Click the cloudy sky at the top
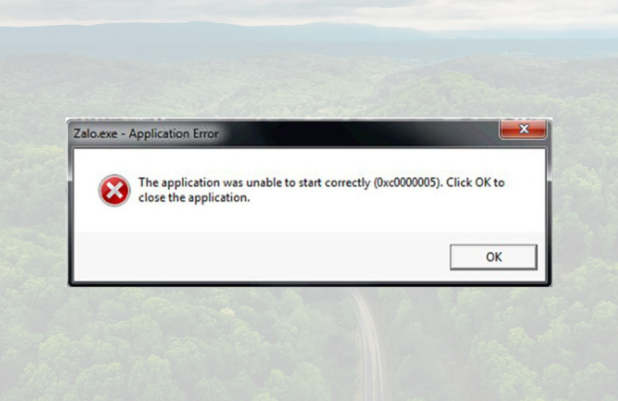Viewport: 618px width, 401px height. (x=309, y=11)
